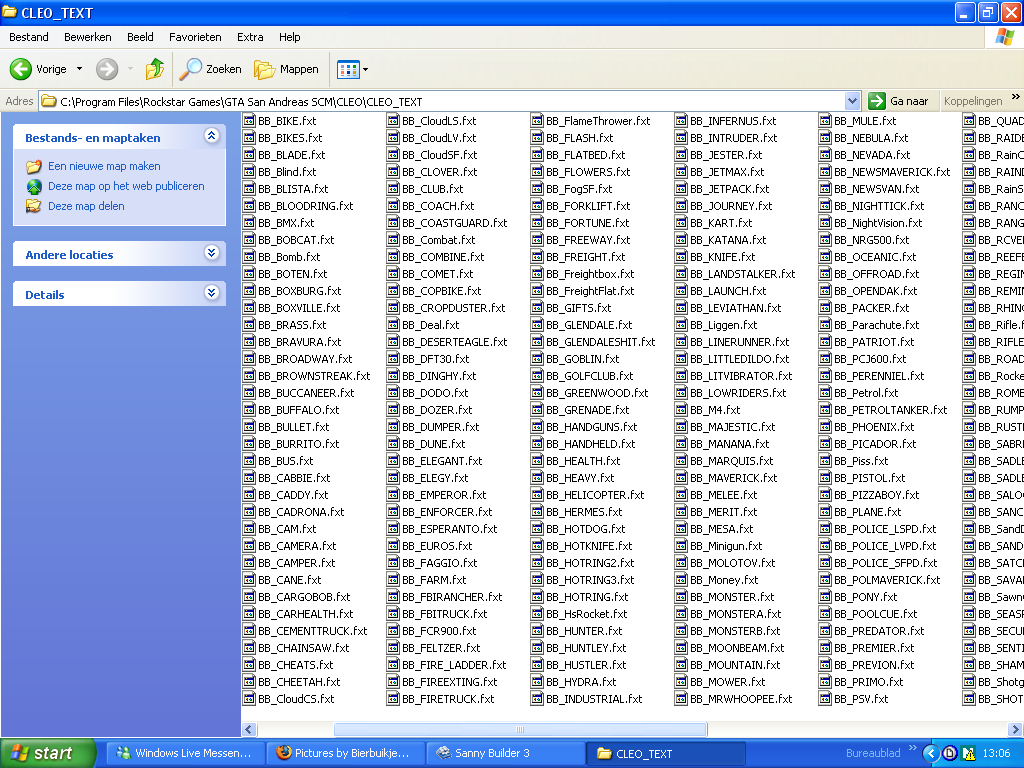Click Een nieuwe map maken link
This screenshot has height=768, width=1024.
click(x=104, y=167)
